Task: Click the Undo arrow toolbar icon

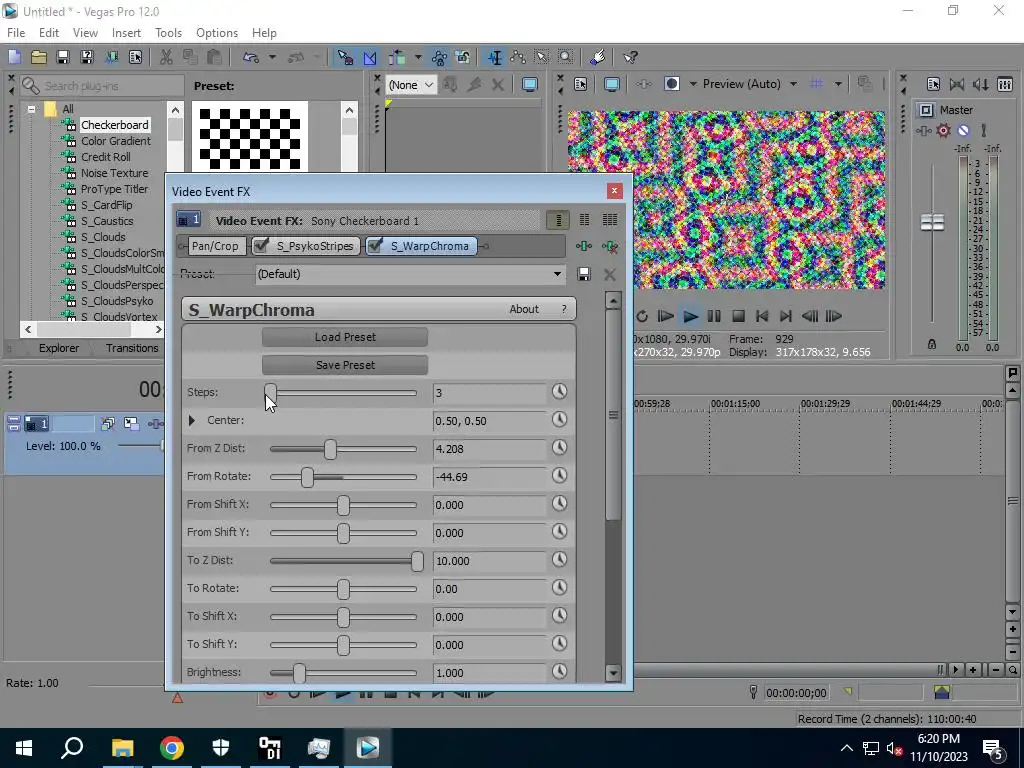Action: click(251, 57)
